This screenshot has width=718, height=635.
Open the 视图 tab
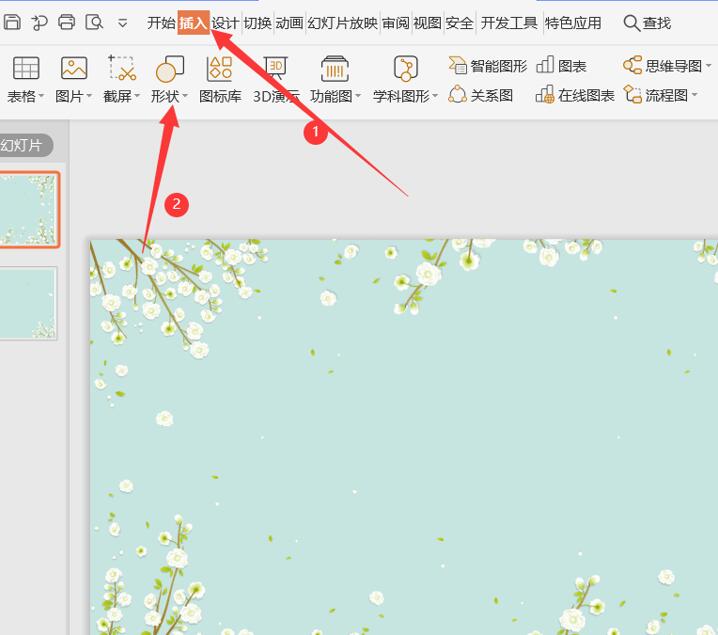tap(427, 22)
